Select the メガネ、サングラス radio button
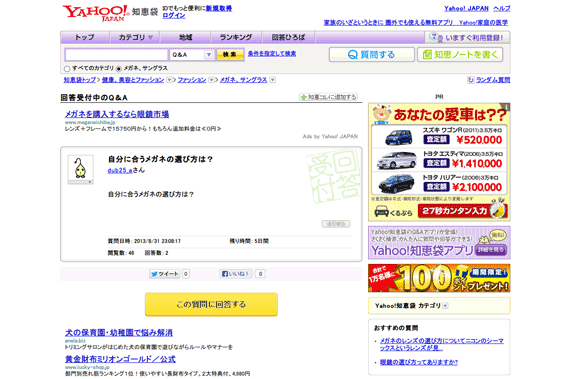 [x=119, y=69]
